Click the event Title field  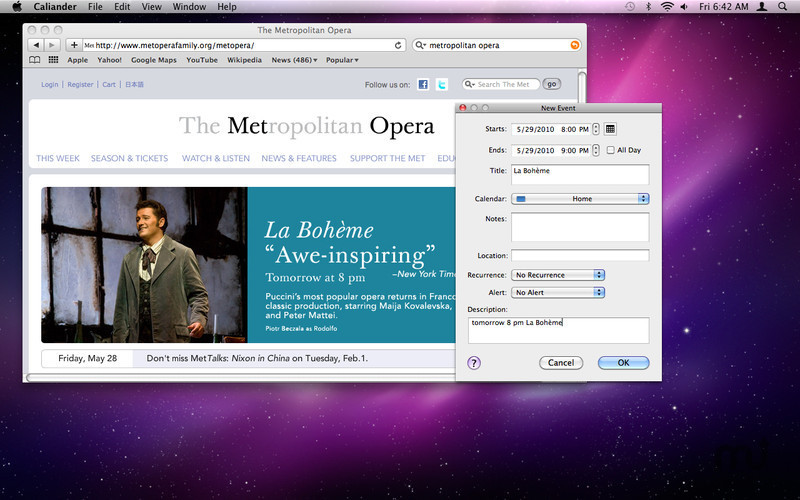580,174
